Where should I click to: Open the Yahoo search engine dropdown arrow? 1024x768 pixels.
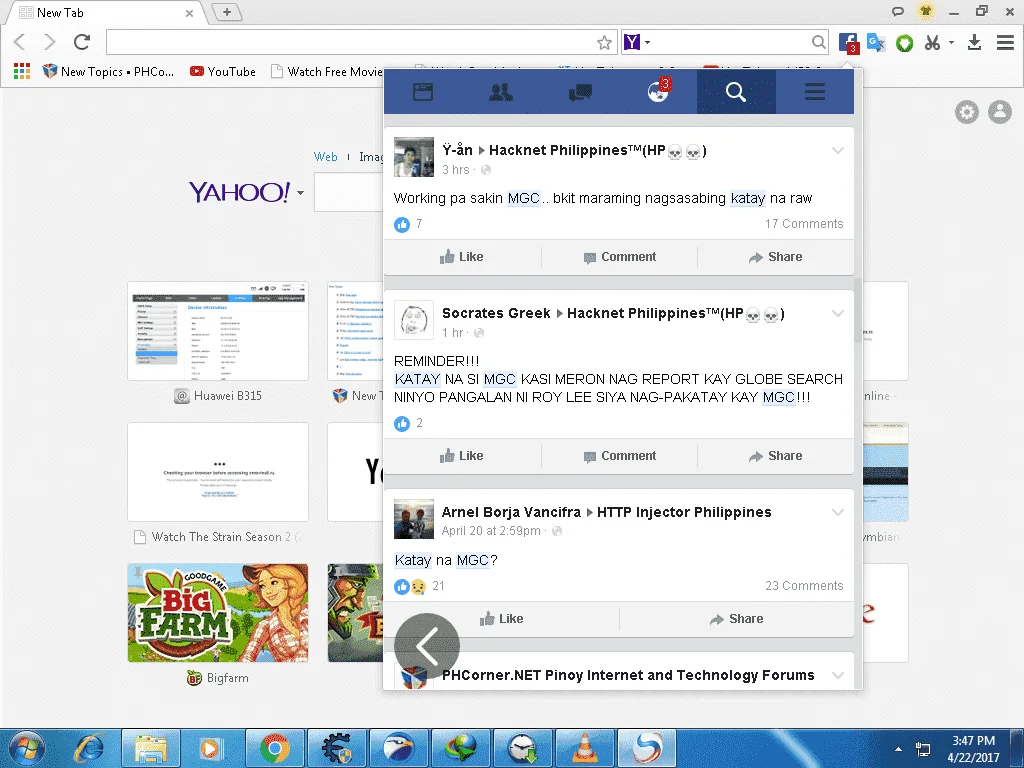647,42
